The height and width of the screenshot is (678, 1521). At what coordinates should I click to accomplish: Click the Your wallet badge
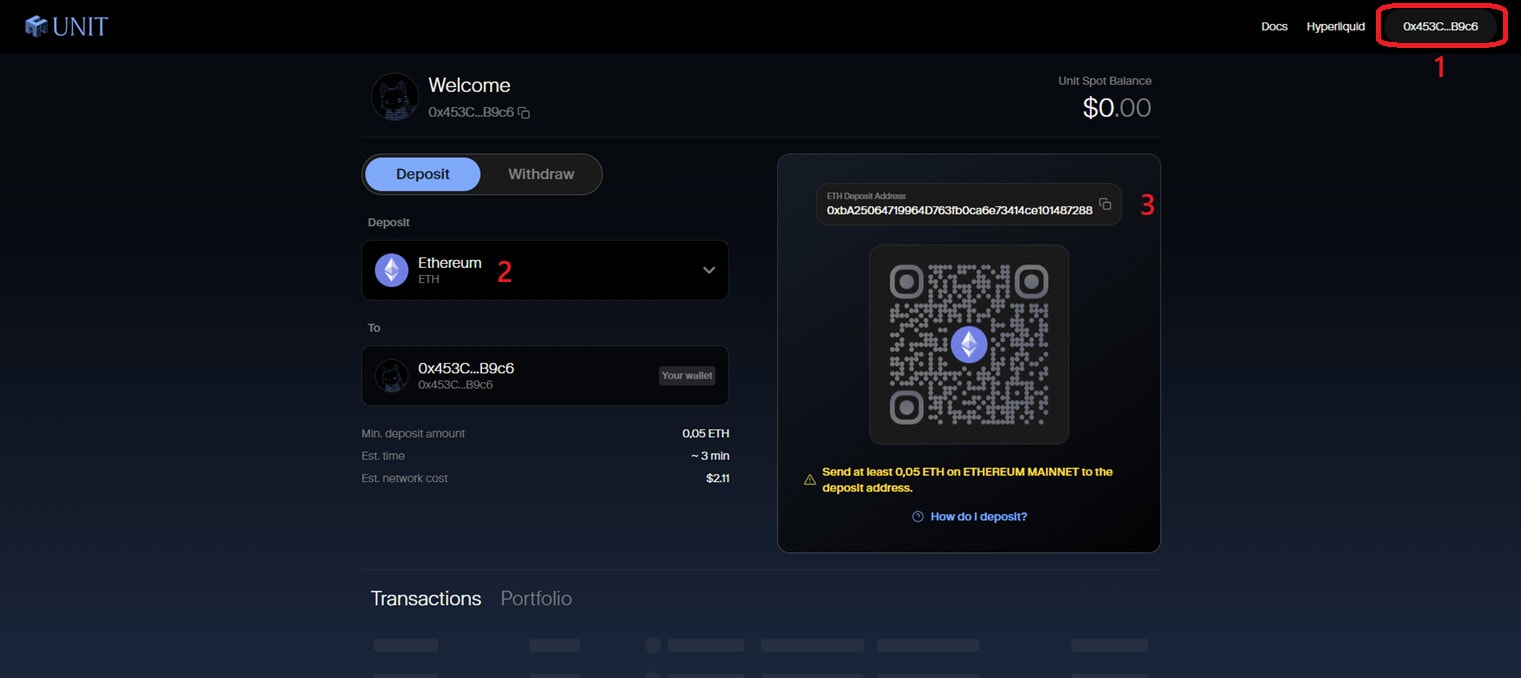coord(687,376)
